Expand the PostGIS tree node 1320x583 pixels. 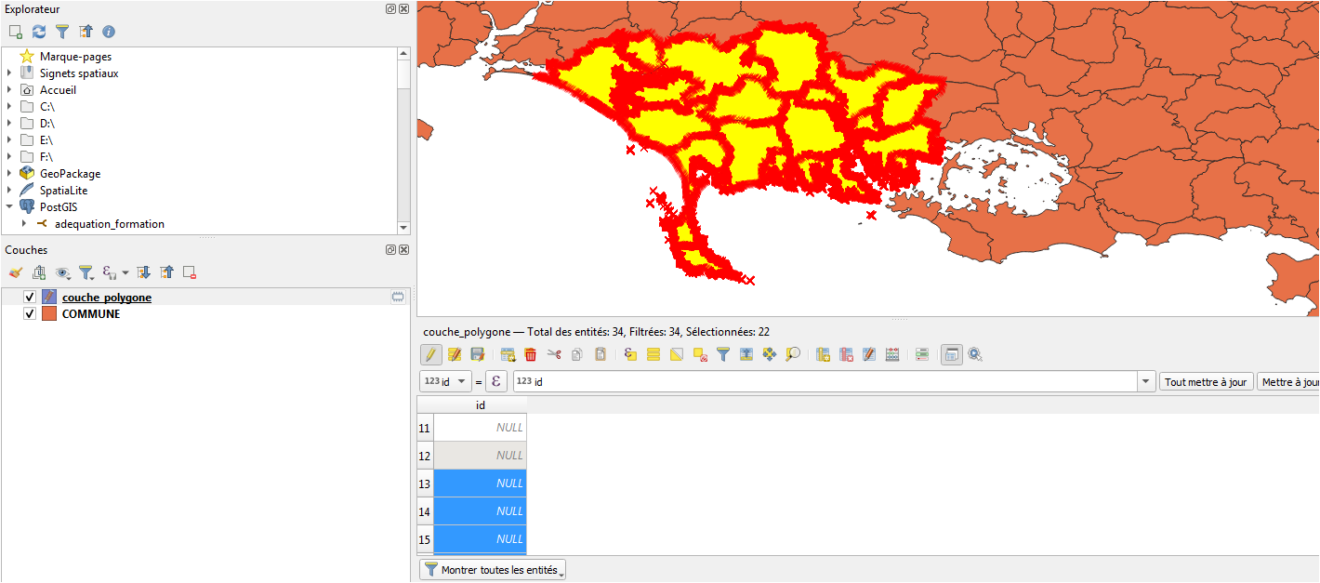click(x=9, y=206)
